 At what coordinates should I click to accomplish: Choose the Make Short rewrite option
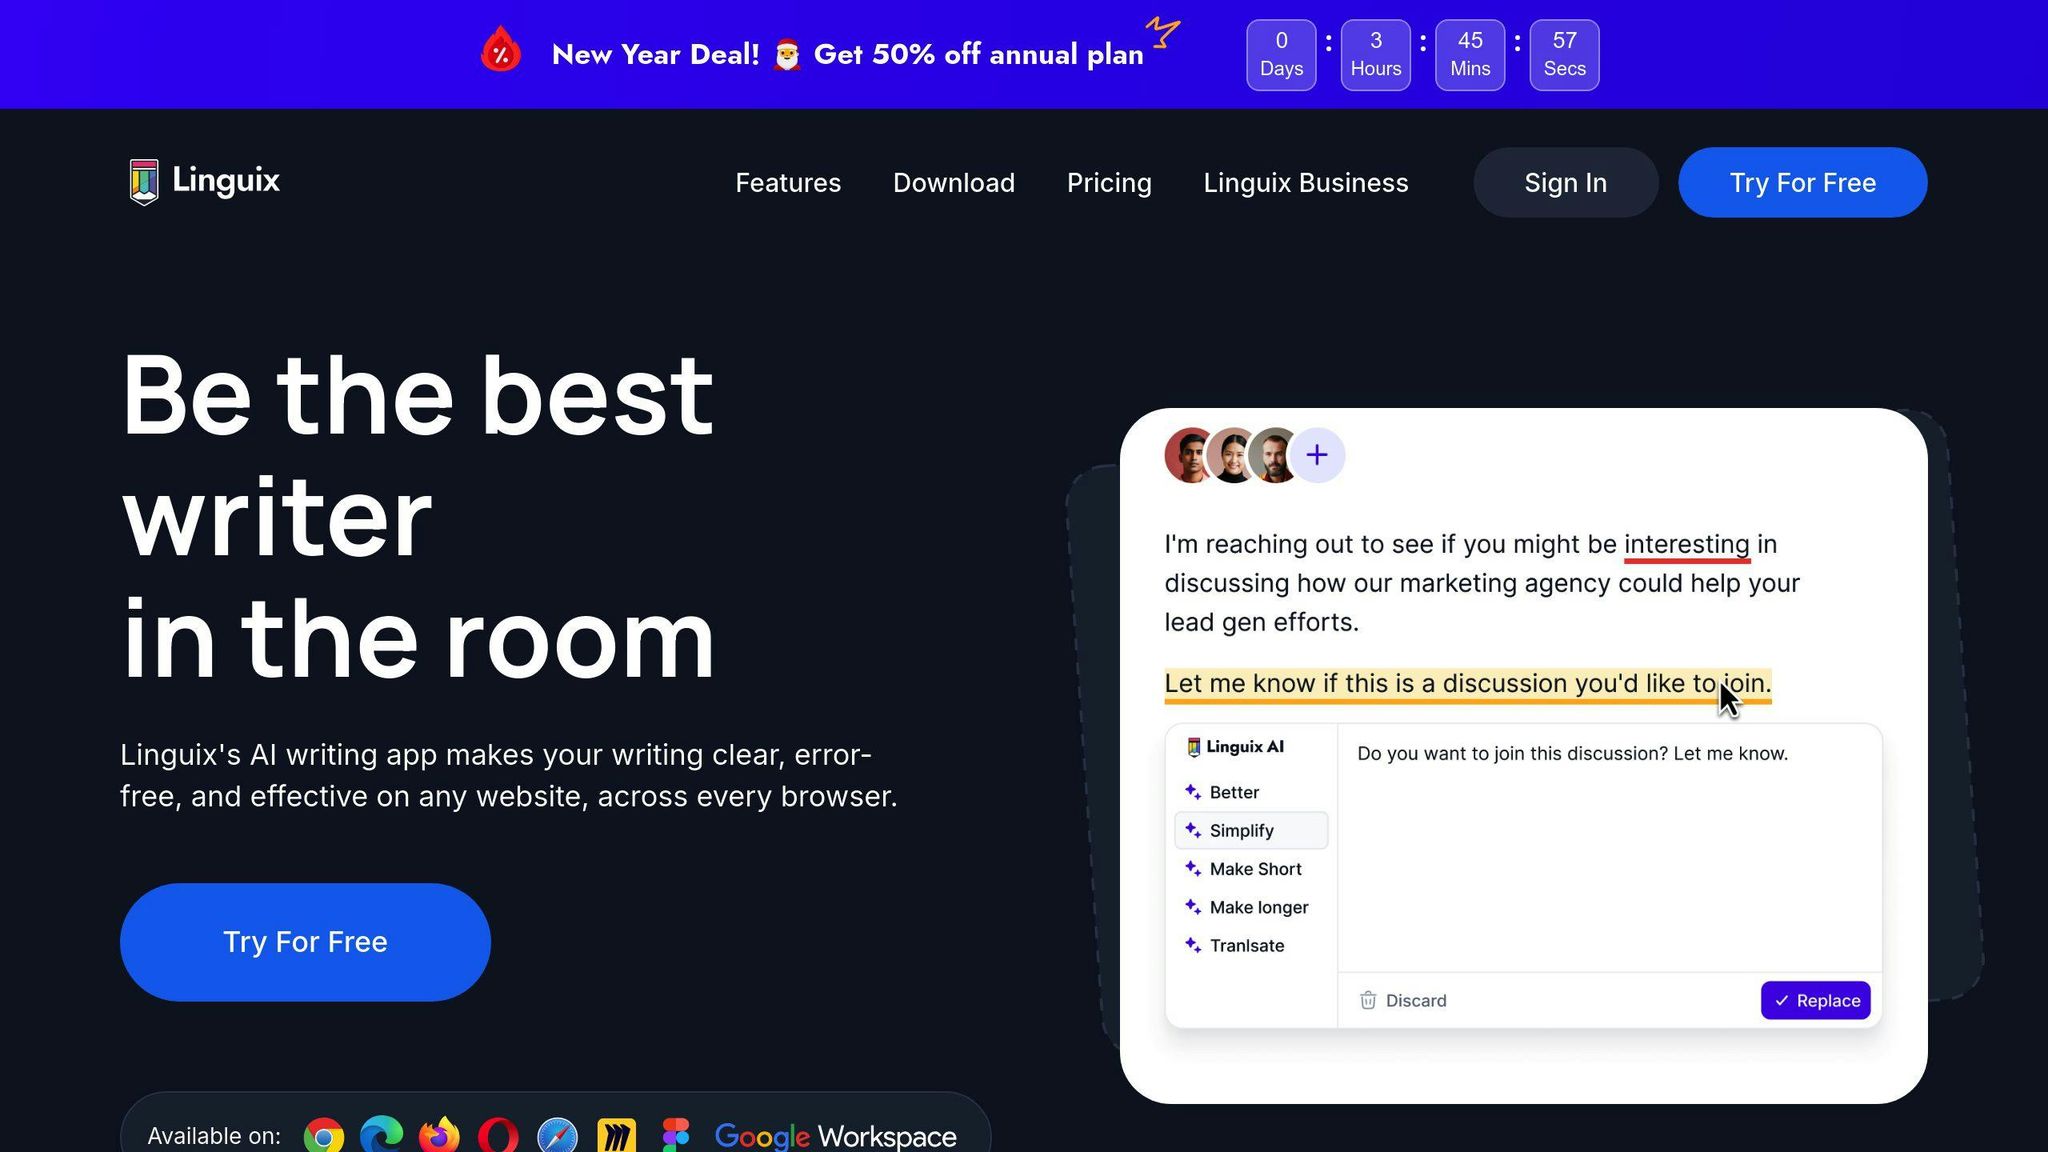tap(1254, 869)
